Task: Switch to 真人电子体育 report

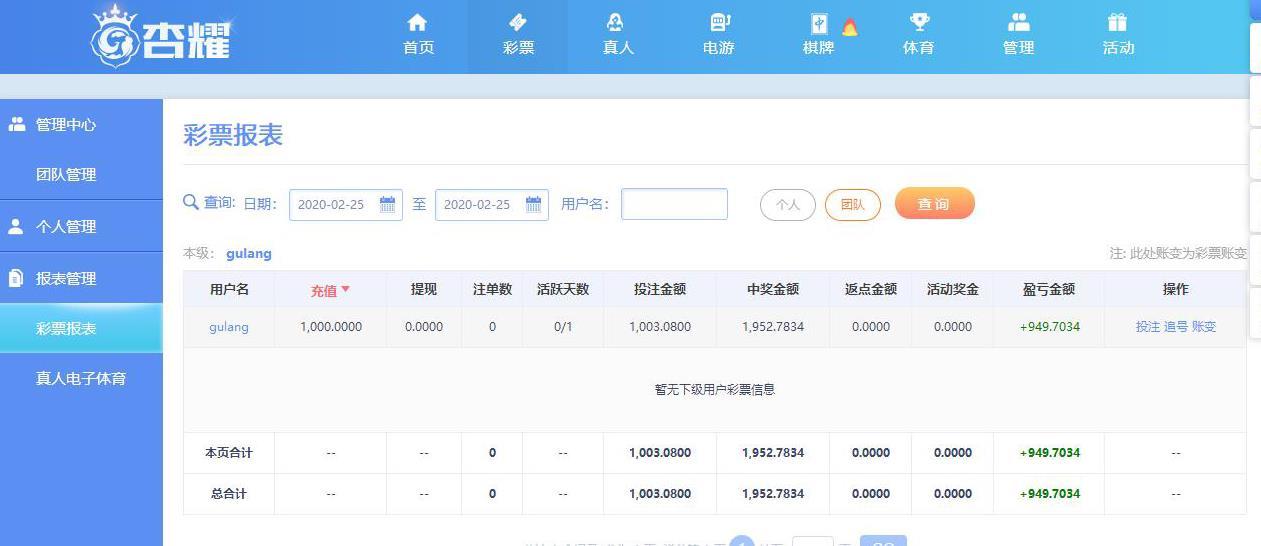Action: click(81, 379)
